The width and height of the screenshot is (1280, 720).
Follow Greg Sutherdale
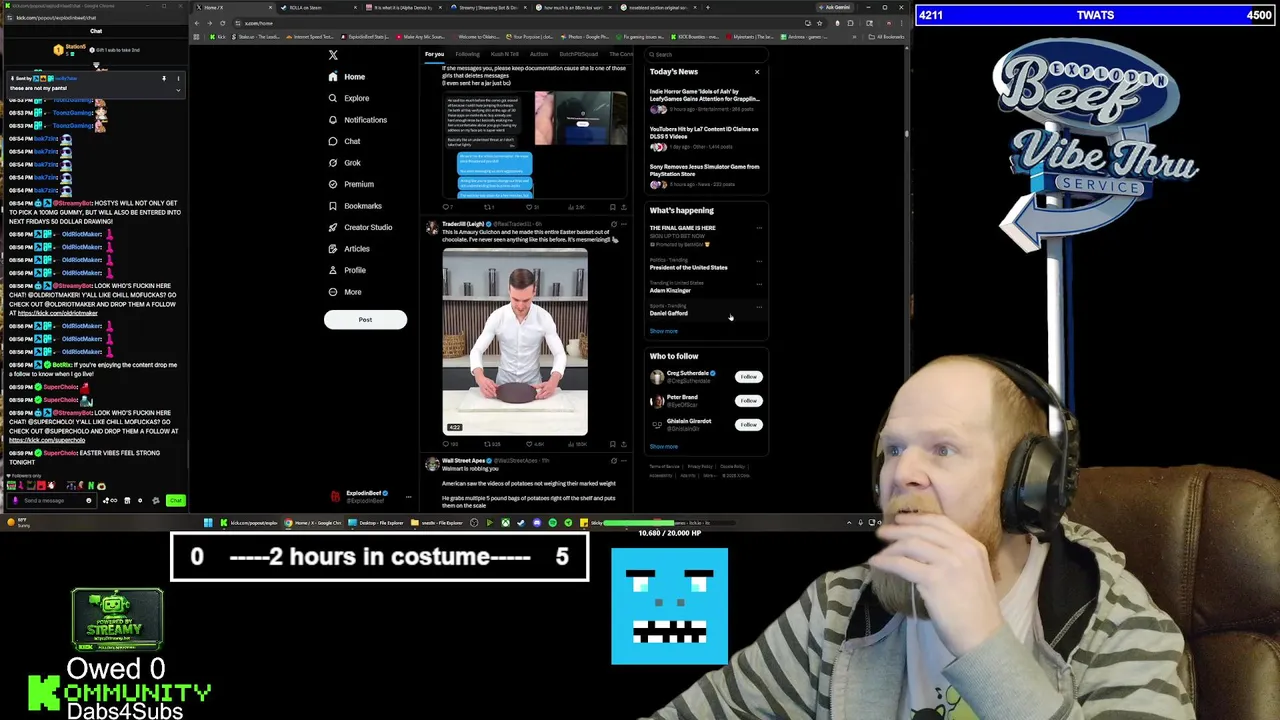click(x=748, y=377)
